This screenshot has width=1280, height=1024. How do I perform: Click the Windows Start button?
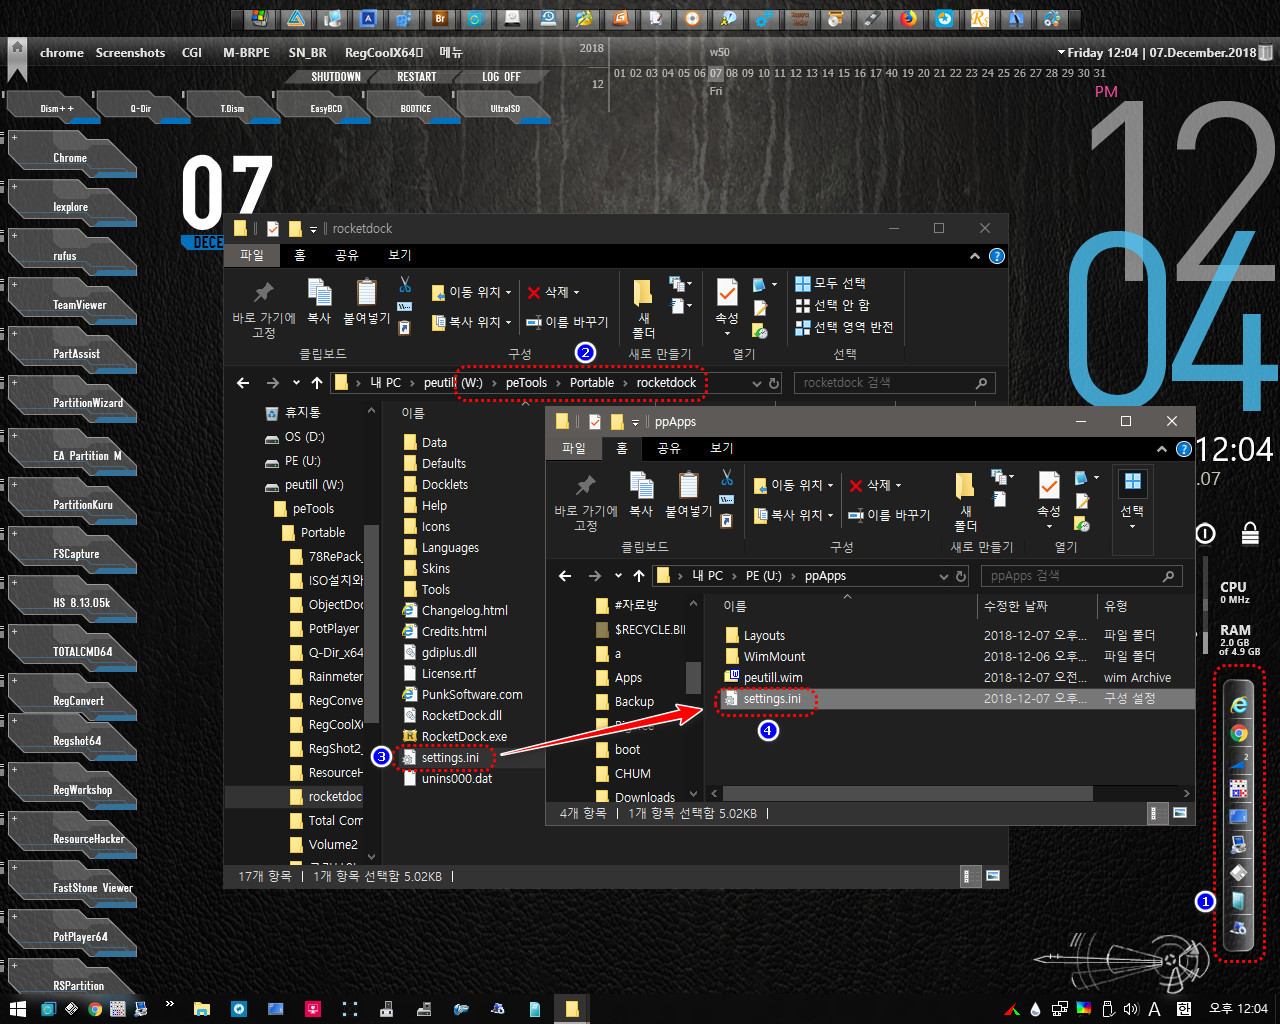point(17,1009)
